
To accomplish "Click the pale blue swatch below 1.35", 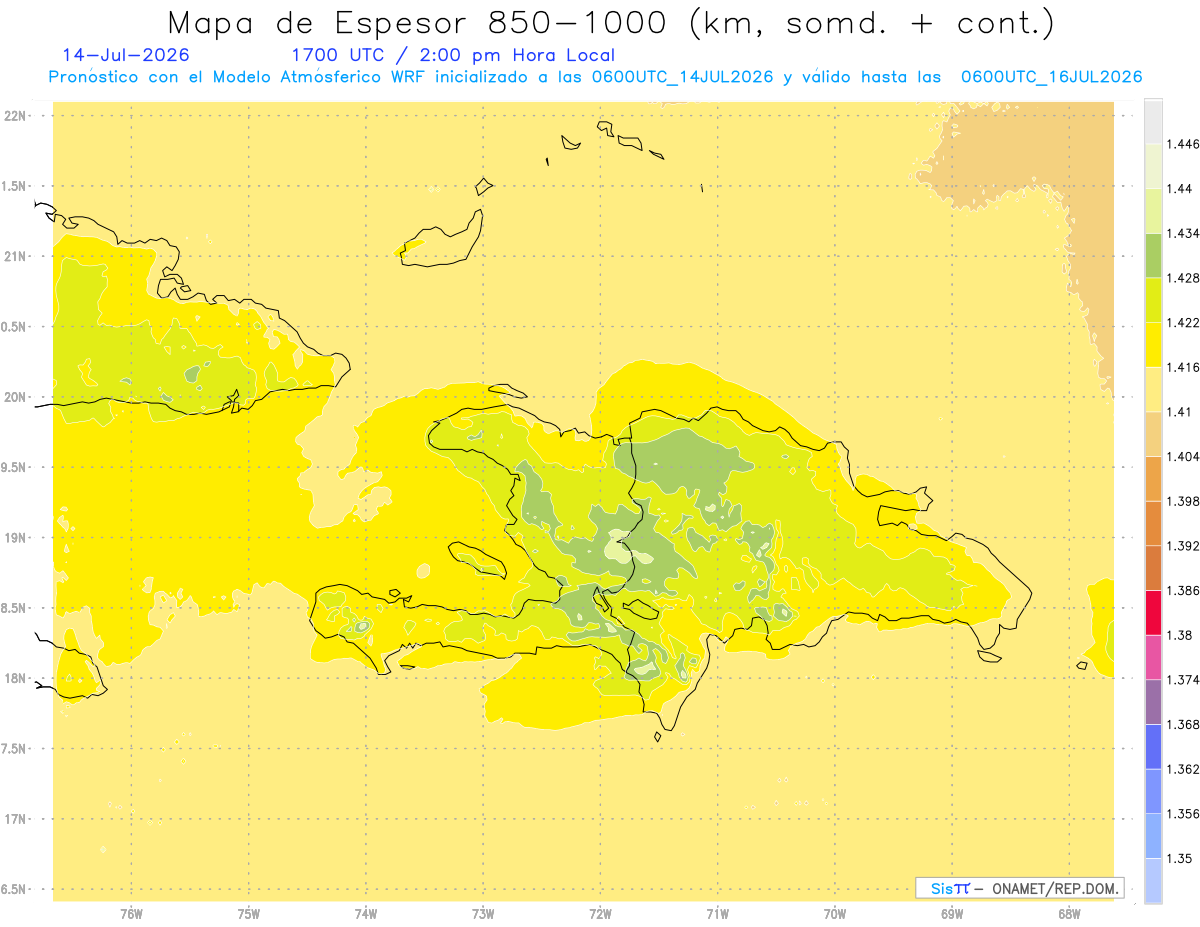I will coord(1153,881).
